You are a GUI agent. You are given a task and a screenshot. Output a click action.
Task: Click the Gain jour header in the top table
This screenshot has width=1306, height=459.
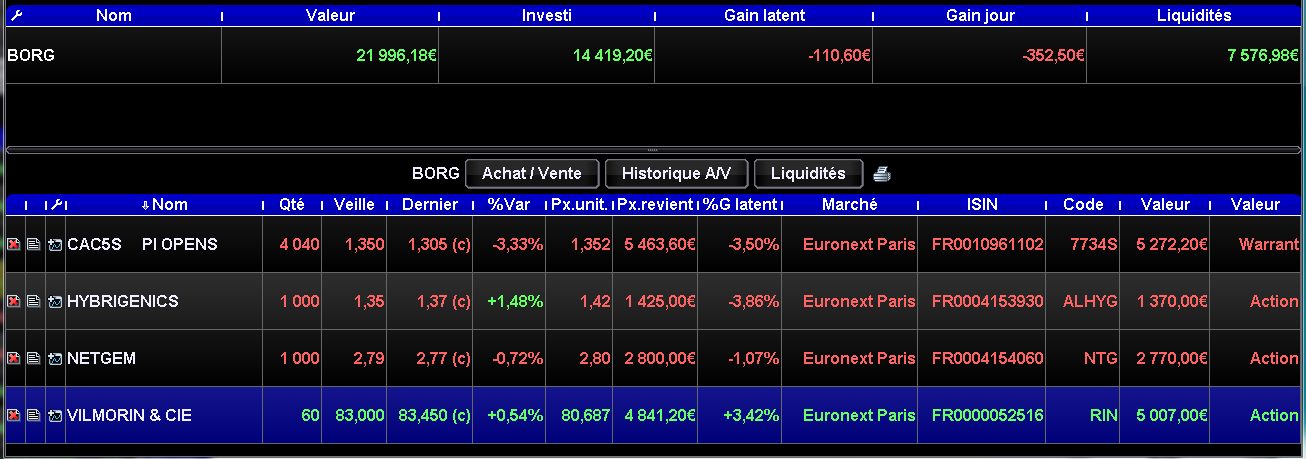click(x=980, y=15)
